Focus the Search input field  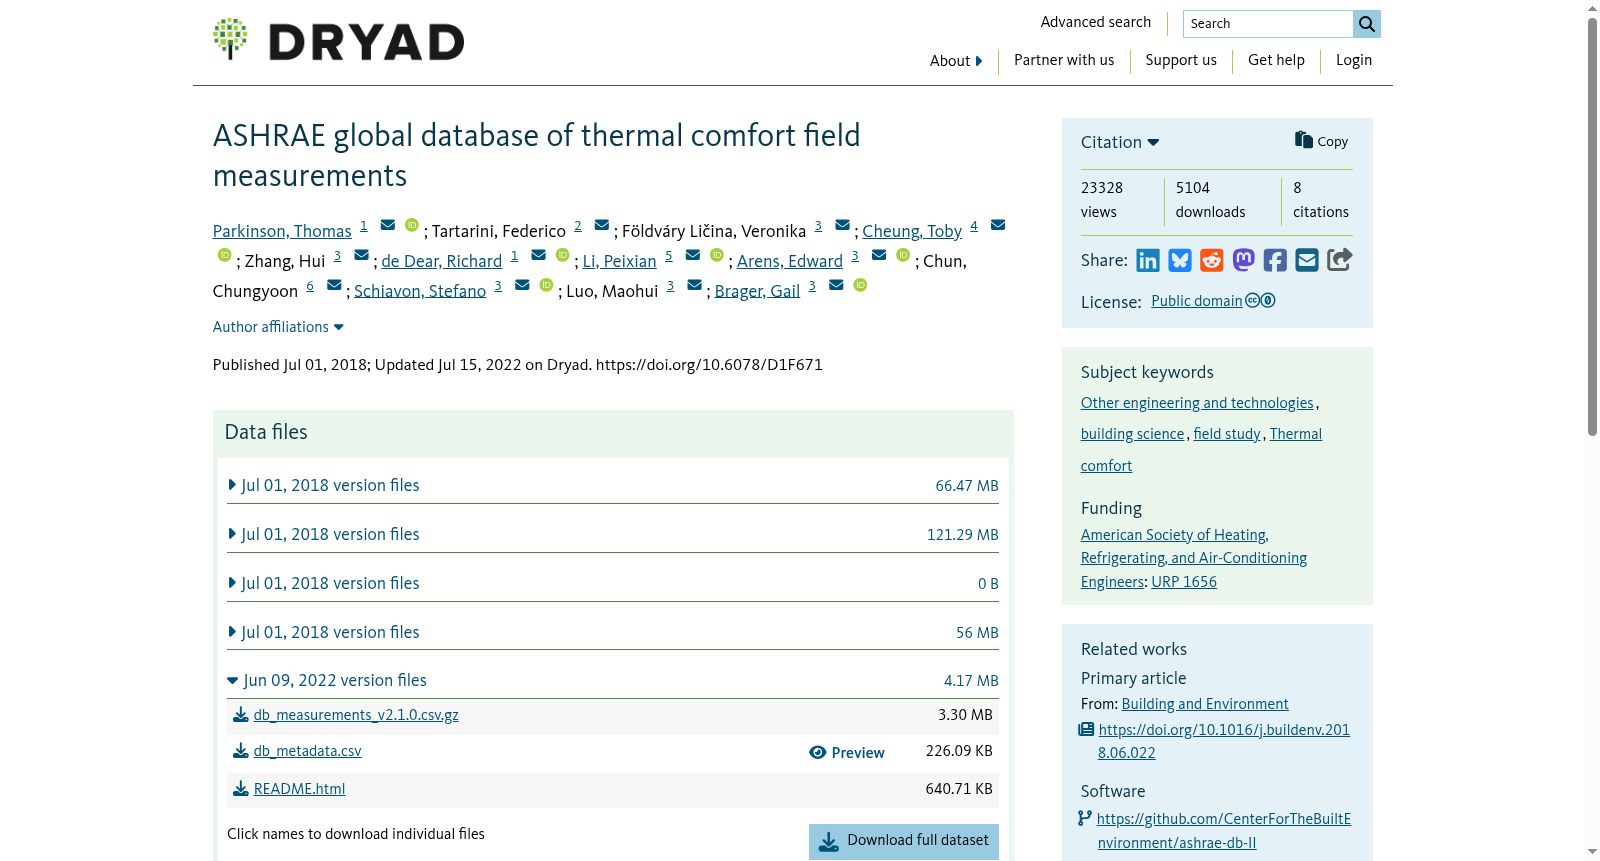tap(1268, 24)
